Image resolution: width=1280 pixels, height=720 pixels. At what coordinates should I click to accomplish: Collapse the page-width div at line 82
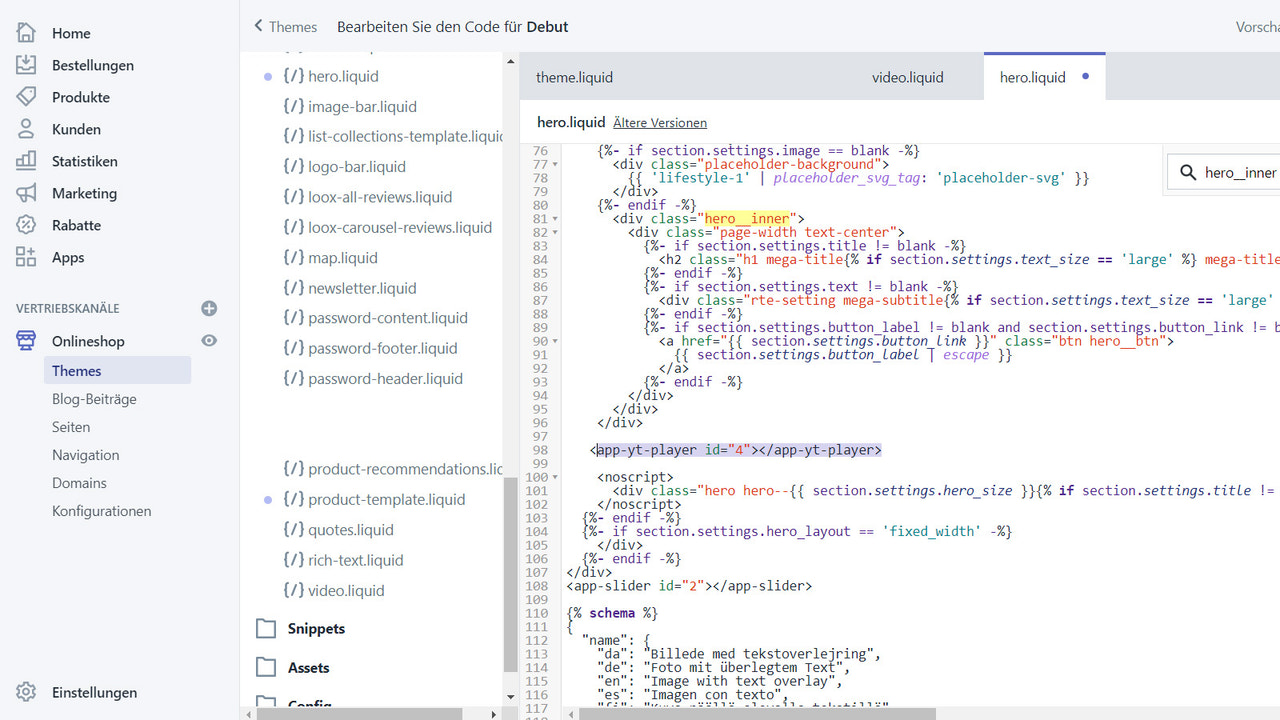554,233
